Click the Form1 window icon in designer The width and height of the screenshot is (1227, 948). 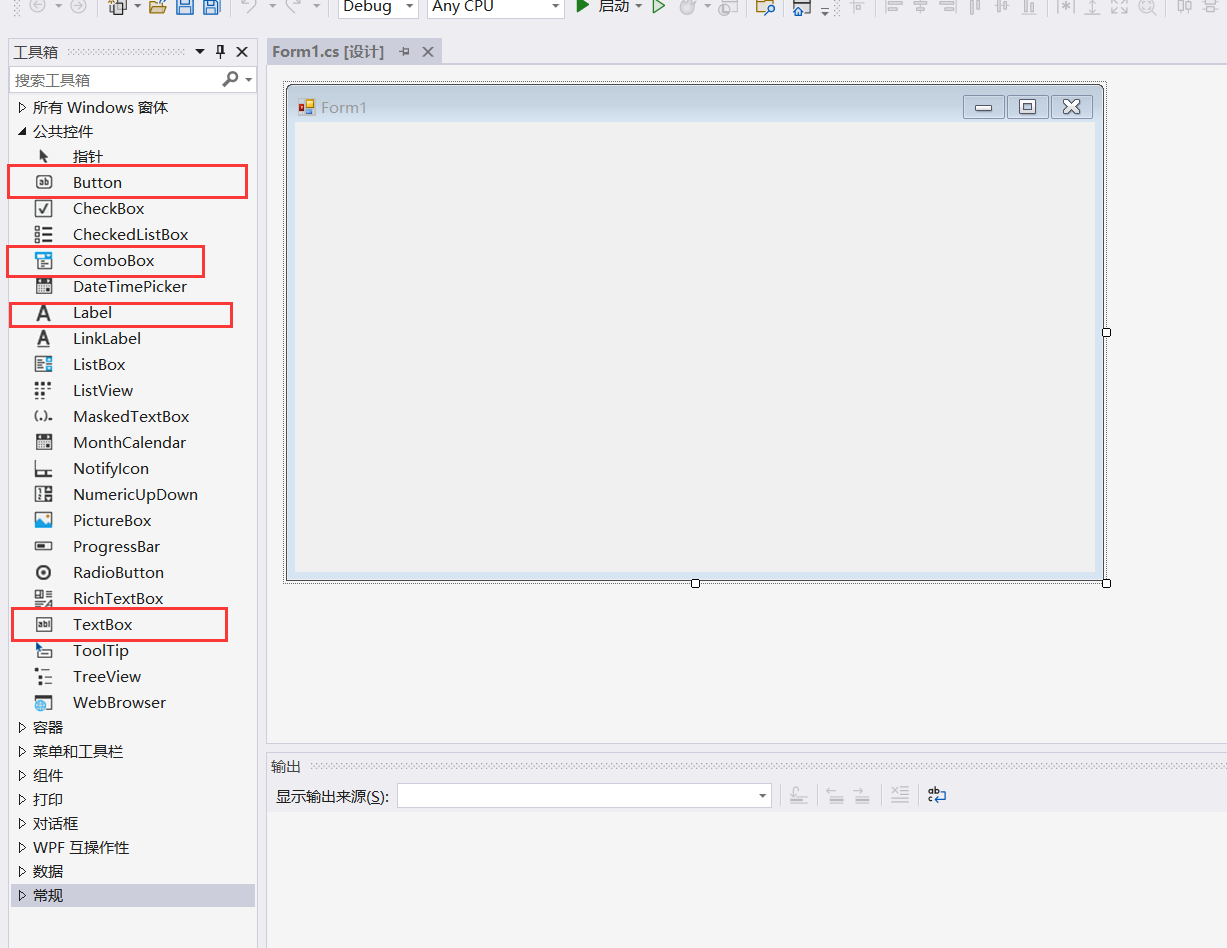306,107
